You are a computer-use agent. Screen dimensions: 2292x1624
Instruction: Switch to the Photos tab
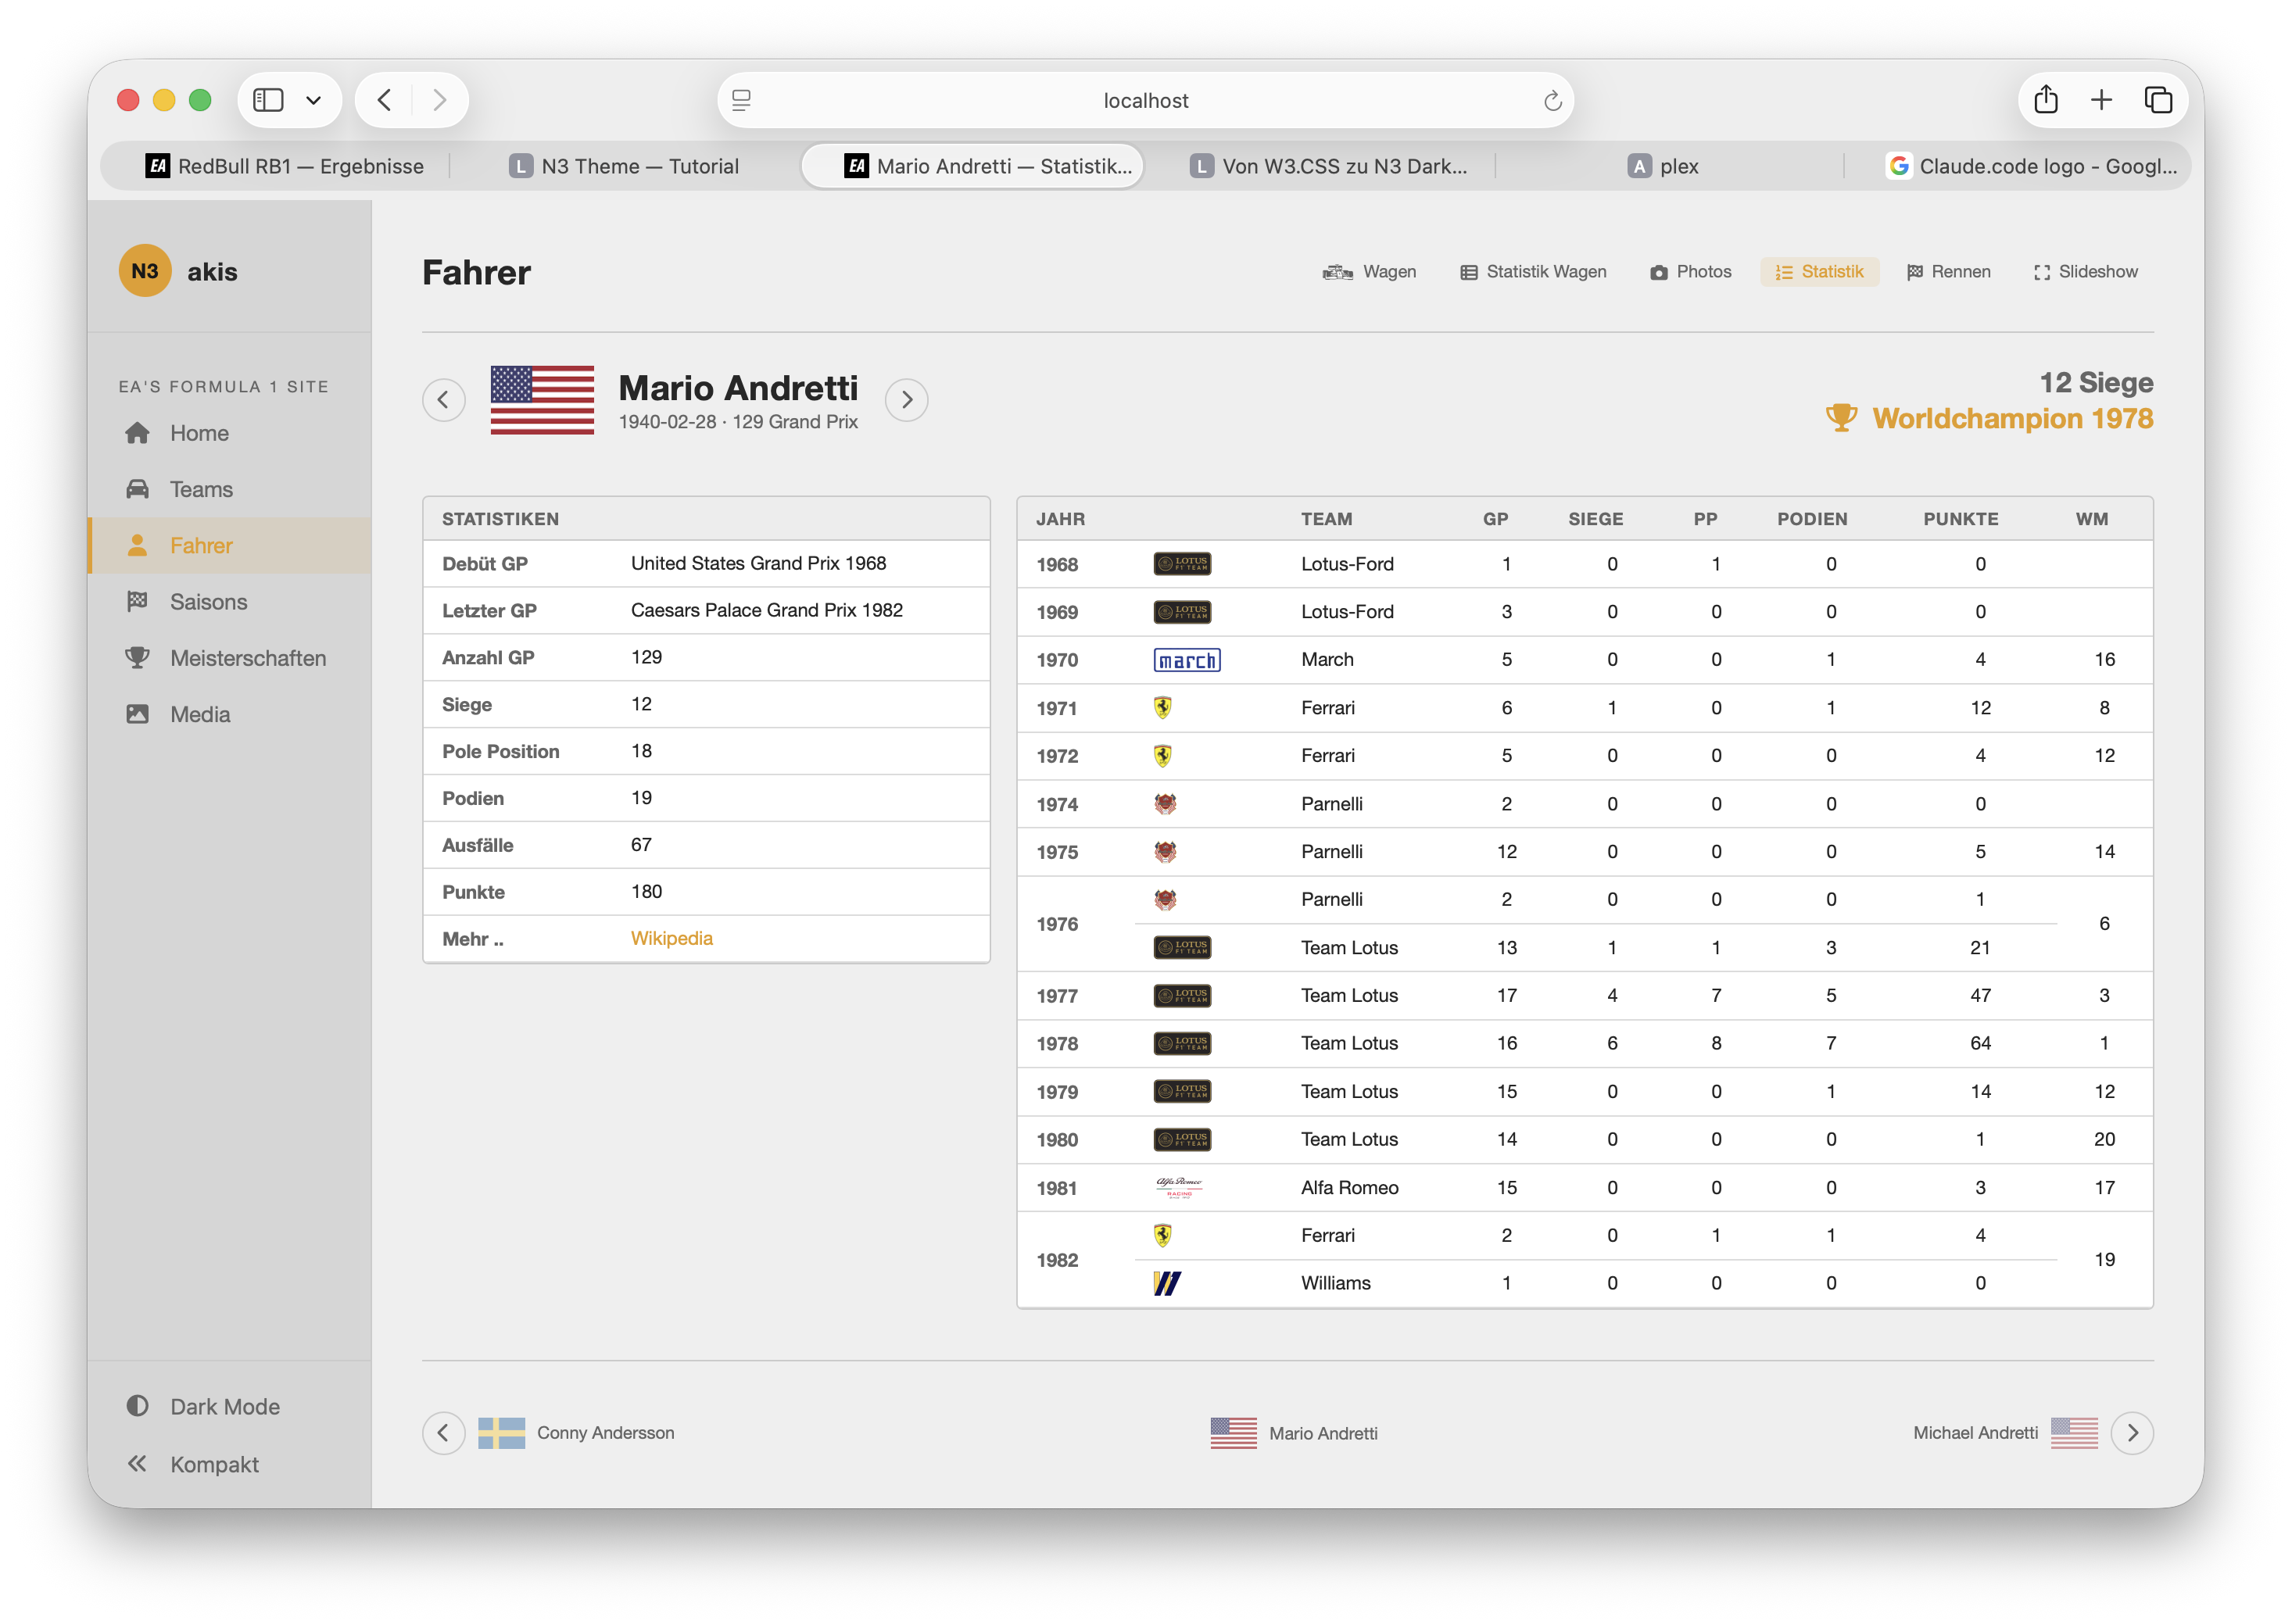[x=1690, y=272]
